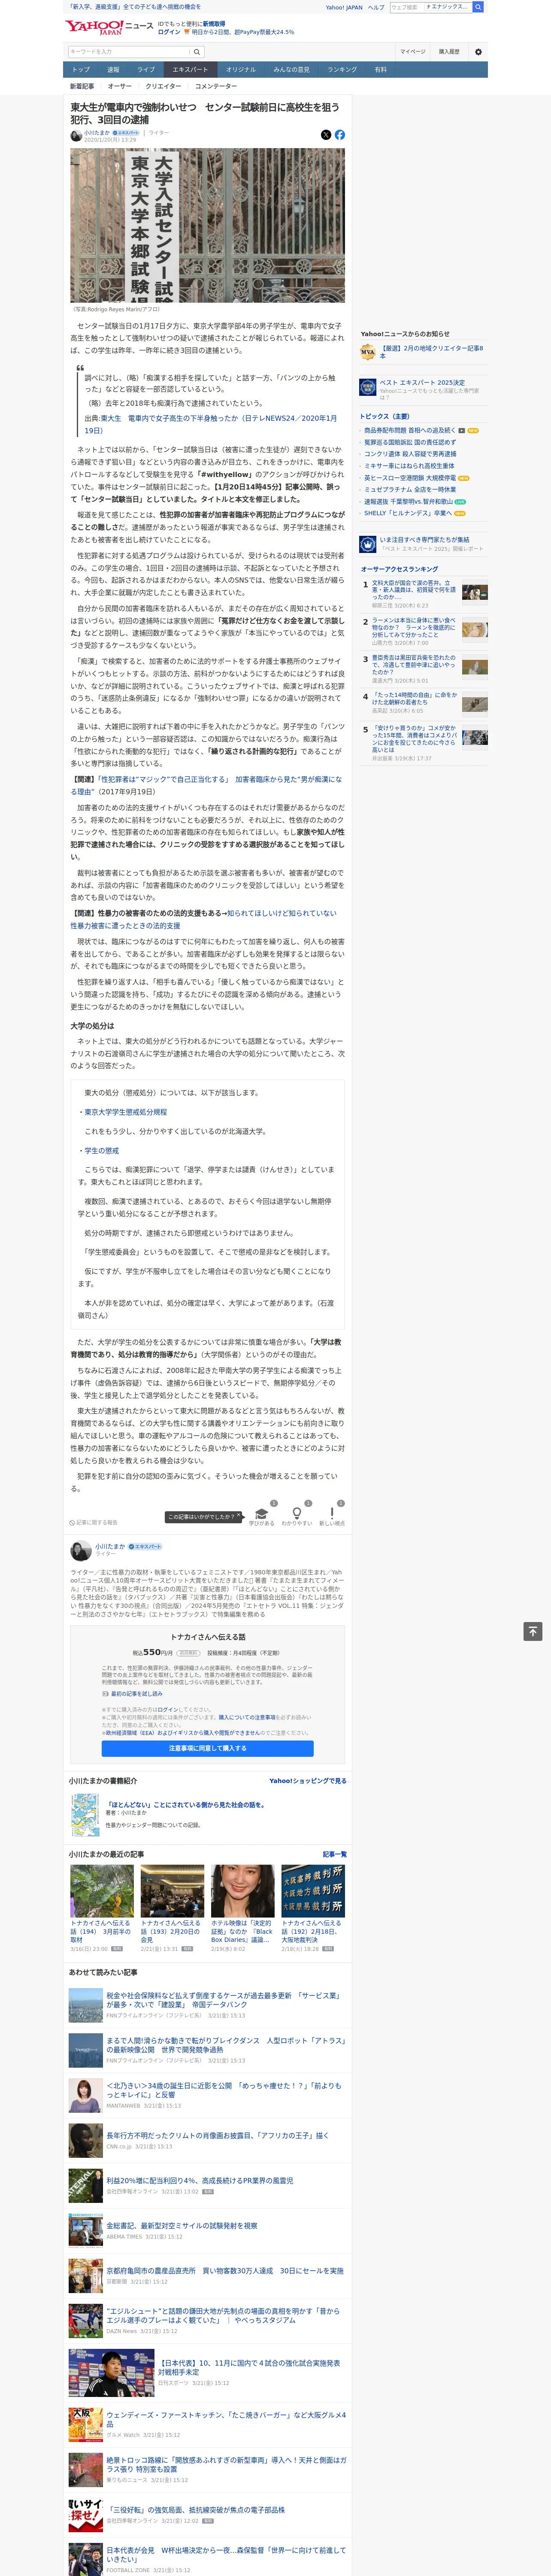Select the エキスパート tab
551x2576 pixels.
[x=190, y=70]
